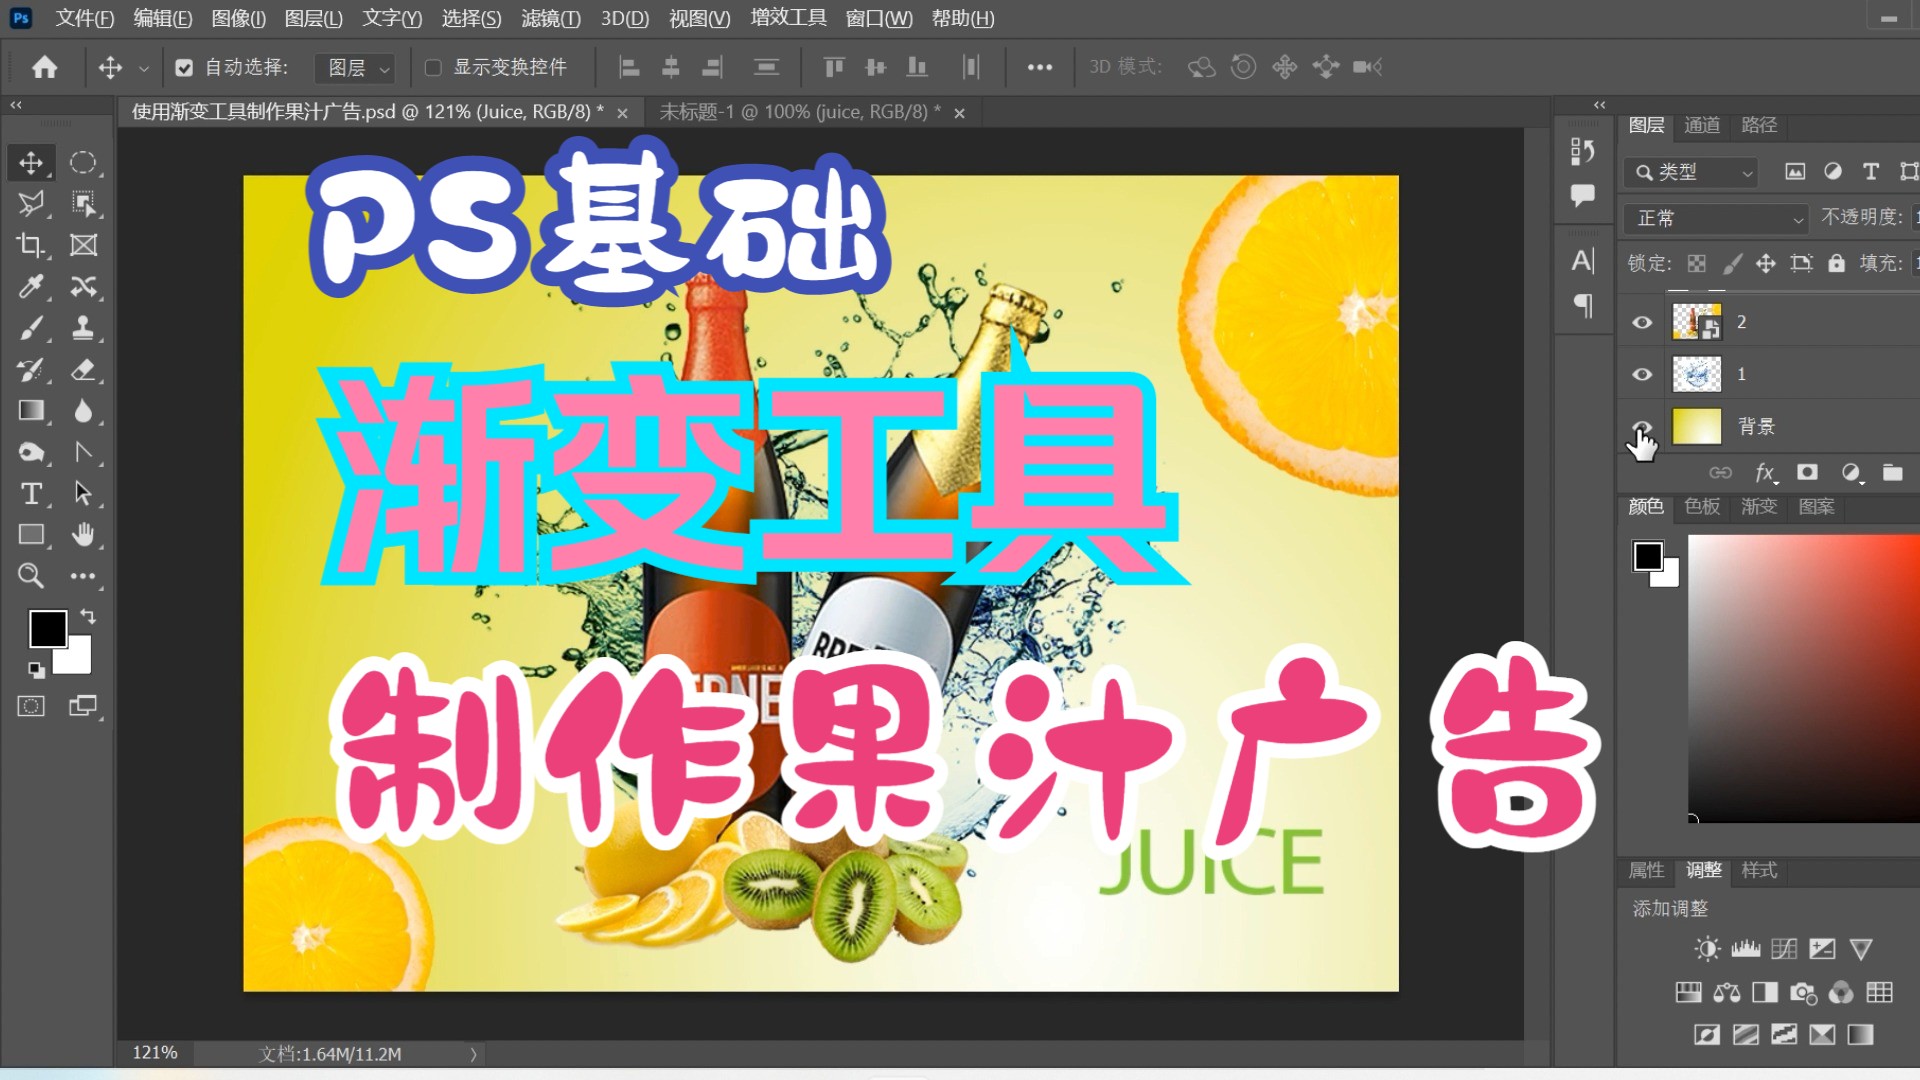Expand the status bar info arrow
Image resolution: width=1920 pixels, height=1080 pixels.
[x=473, y=1054]
